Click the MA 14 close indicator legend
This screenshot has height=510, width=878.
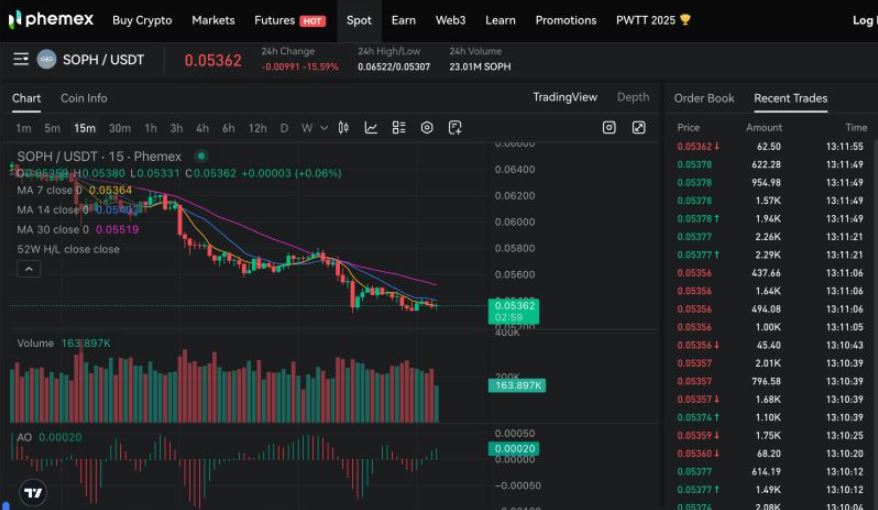click(77, 210)
